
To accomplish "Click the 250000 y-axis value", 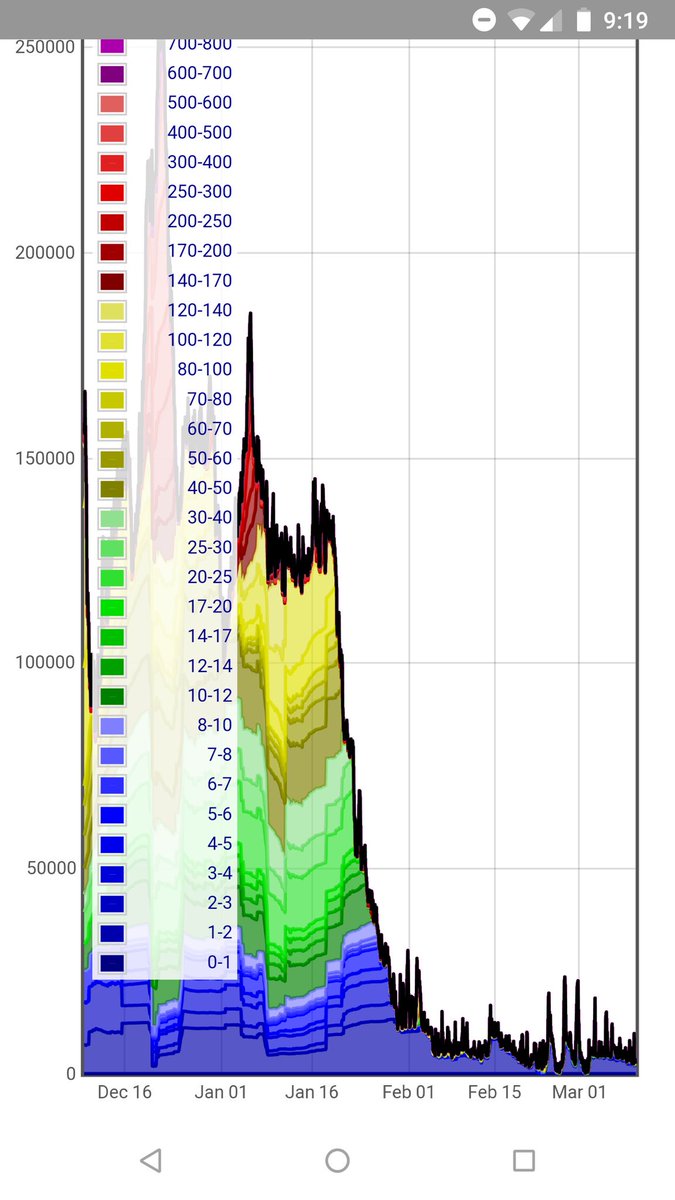I will tap(45, 47).
